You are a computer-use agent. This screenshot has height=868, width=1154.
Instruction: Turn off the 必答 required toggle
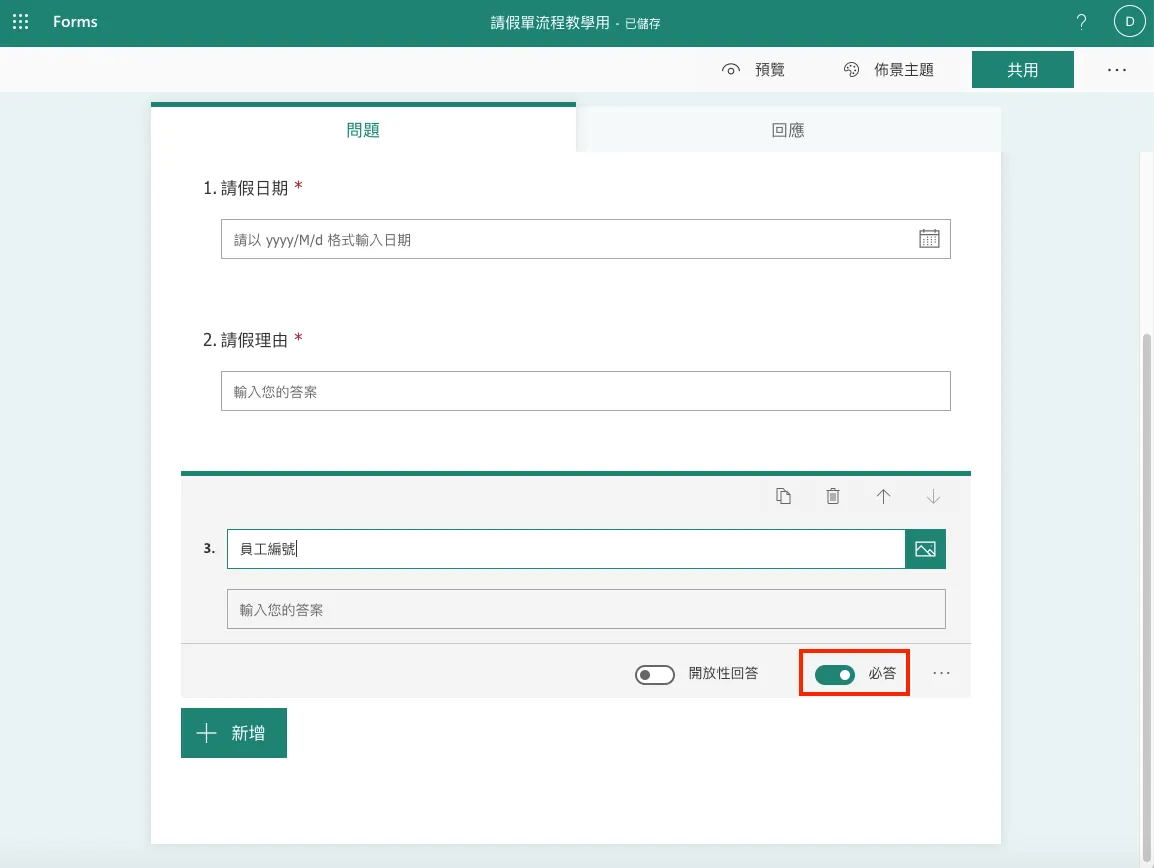835,674
